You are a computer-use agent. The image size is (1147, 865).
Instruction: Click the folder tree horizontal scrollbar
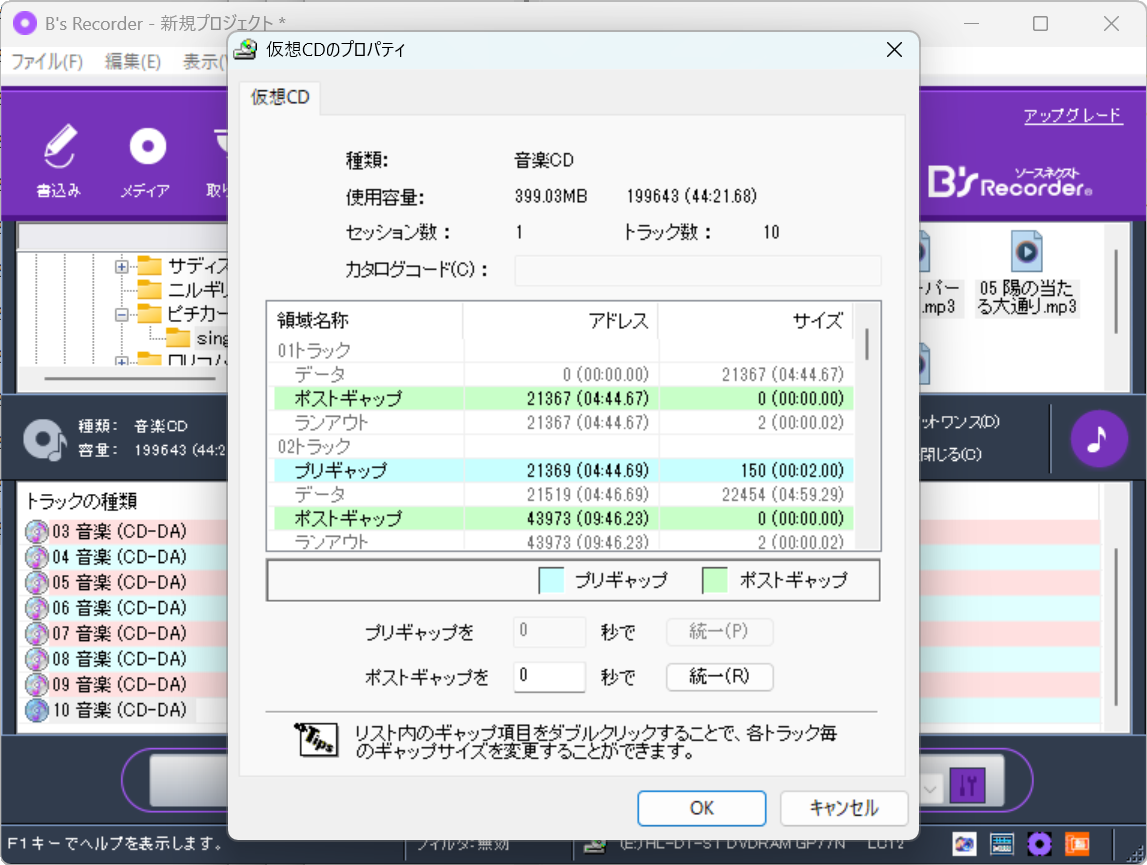click(x=129, y=378)
